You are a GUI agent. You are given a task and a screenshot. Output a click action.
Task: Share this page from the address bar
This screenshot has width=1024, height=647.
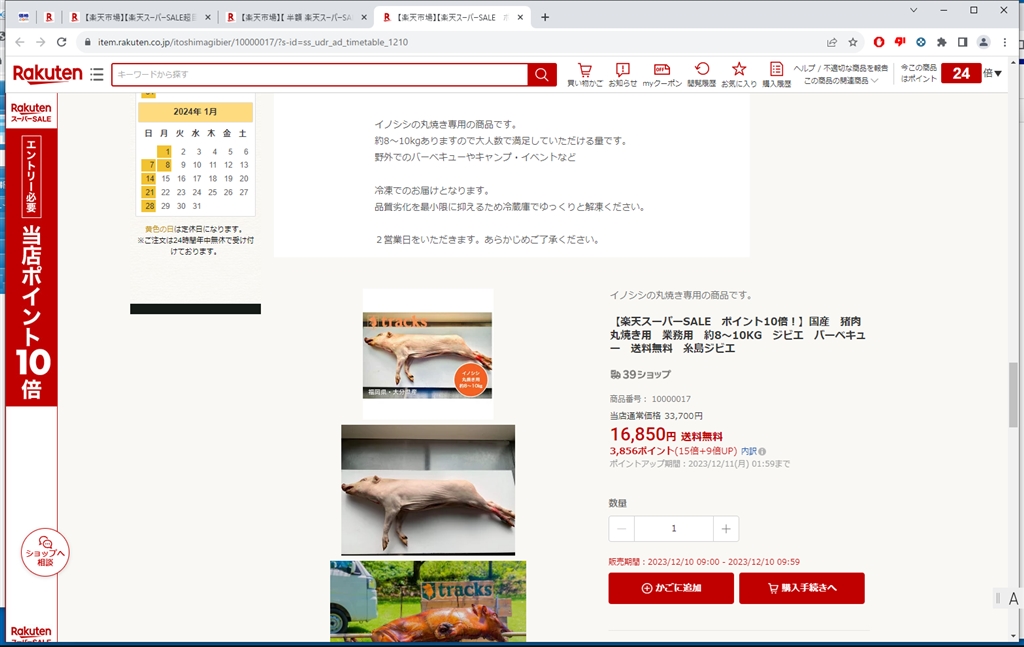[x=832, y=42]
